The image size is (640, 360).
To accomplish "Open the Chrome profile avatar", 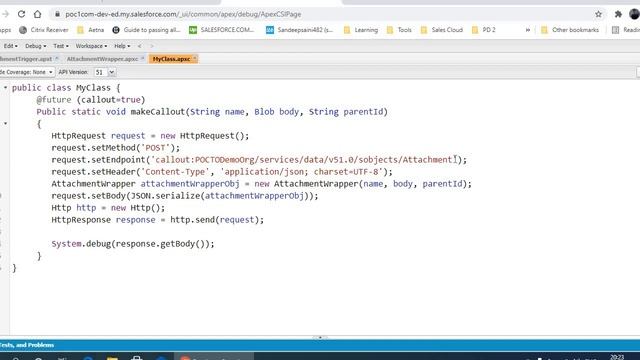I will coord(634,14).
